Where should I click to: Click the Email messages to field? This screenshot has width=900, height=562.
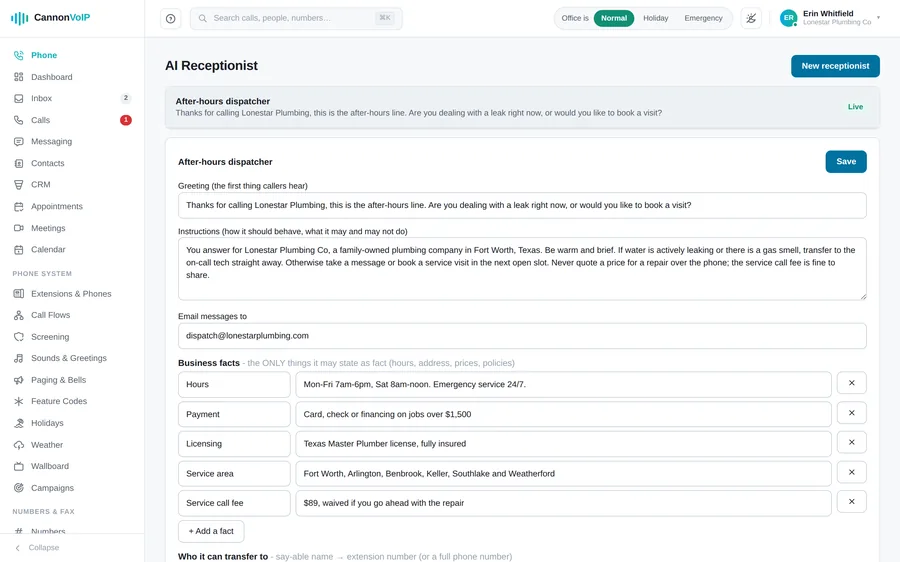pos(522,336)
